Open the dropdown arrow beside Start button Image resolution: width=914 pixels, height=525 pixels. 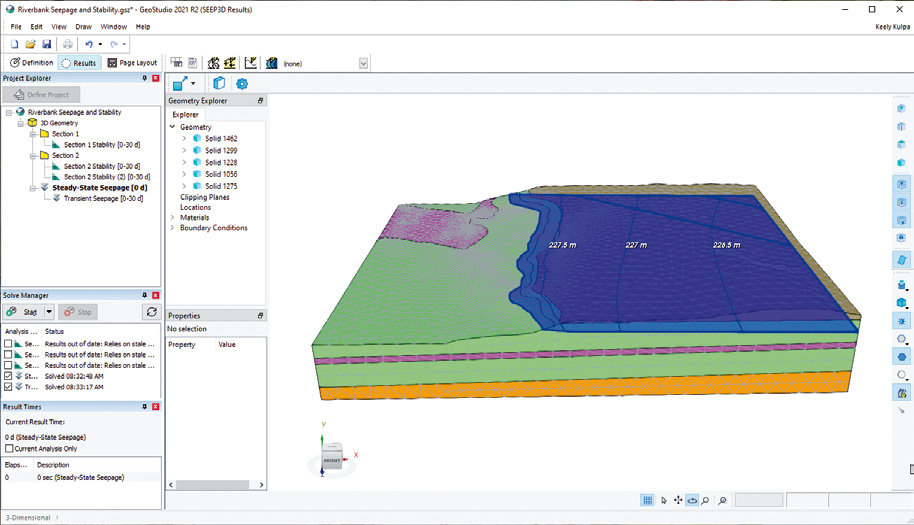pyautogui.click(x=49, y=312)
